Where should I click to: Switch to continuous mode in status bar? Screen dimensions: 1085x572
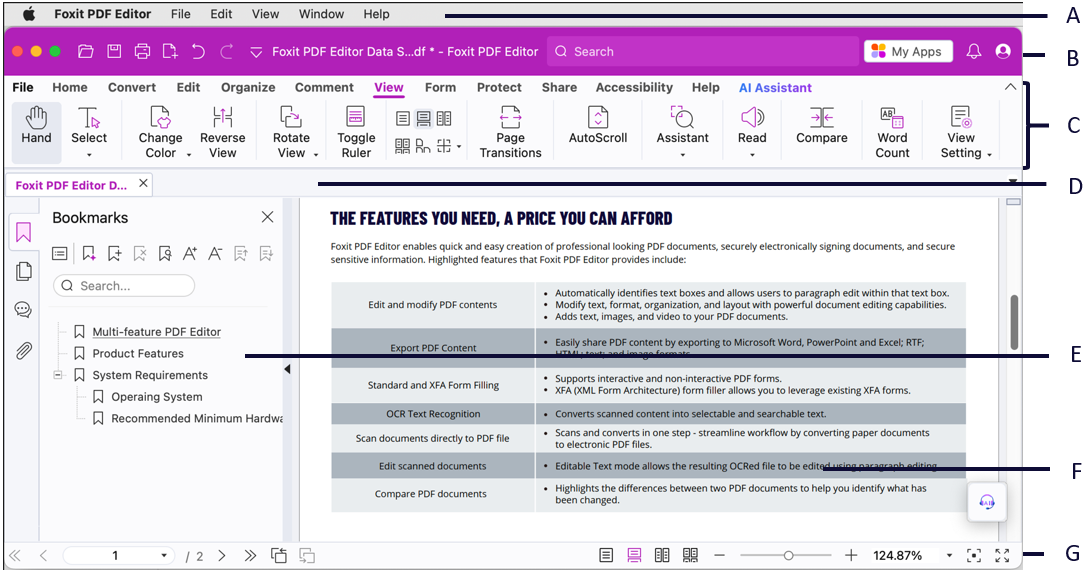point(634,555)
